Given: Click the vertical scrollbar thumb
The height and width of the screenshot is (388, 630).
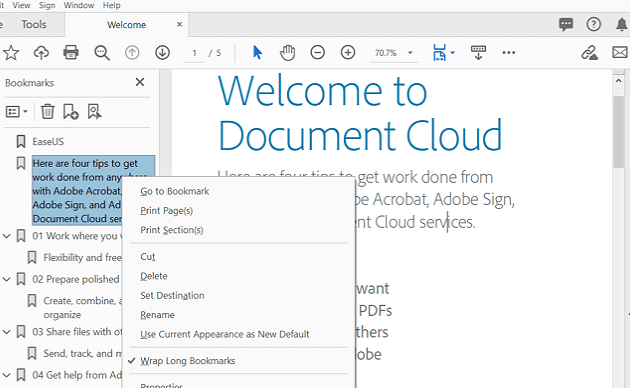Looking at the screenshot, I should click(618, 132).
